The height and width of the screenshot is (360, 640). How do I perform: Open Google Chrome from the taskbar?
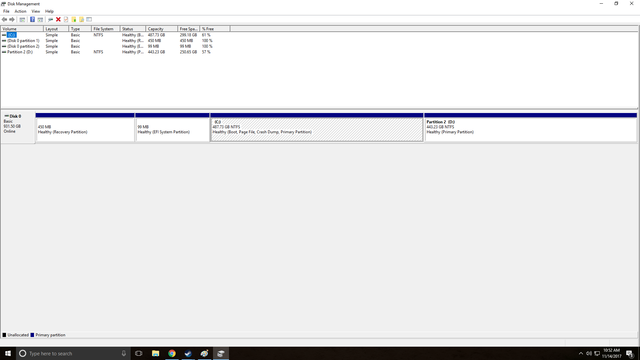172,353
